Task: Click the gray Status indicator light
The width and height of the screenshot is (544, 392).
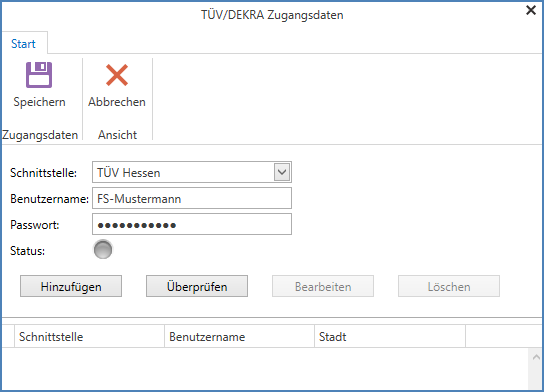Action: click(x=103, y=249)
